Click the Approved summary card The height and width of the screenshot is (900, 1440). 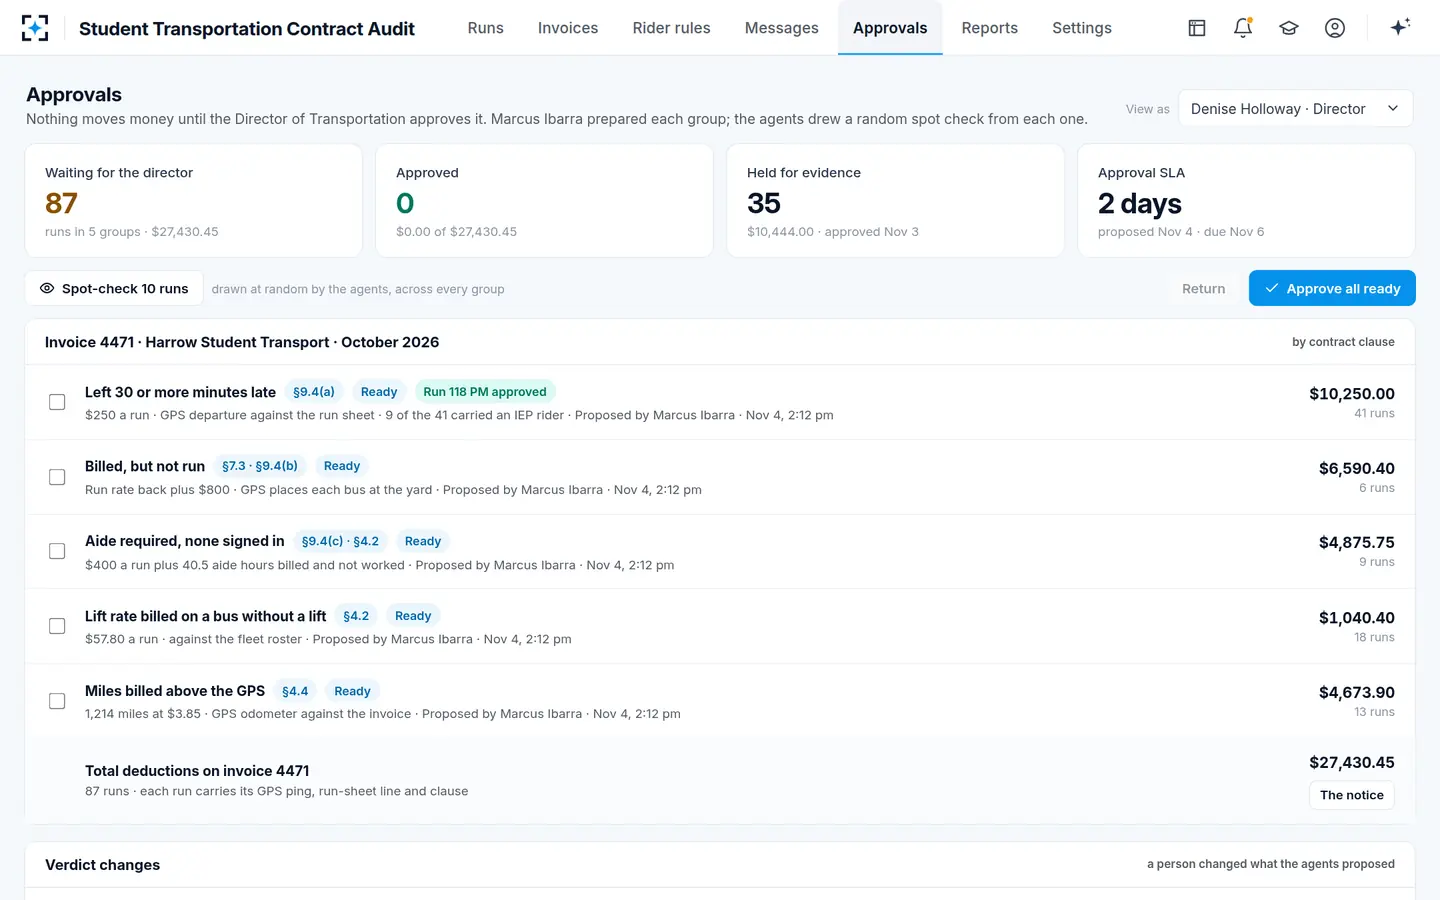(544, 201)
